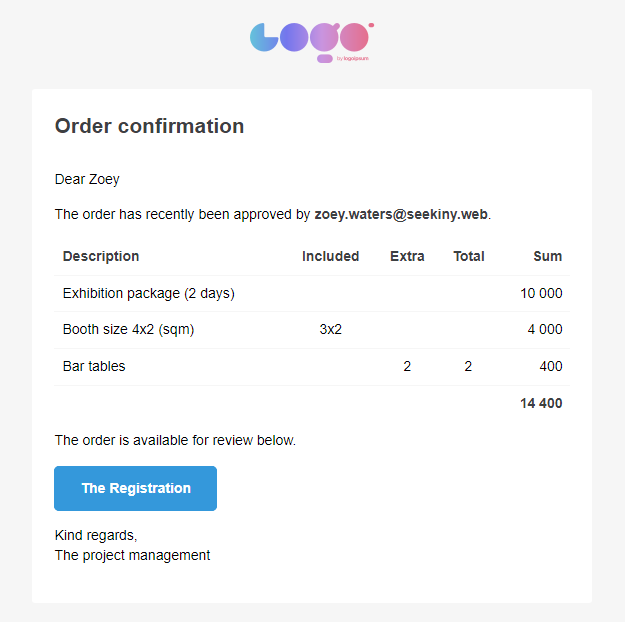Select the Bar tables row label

pos(94,366)
